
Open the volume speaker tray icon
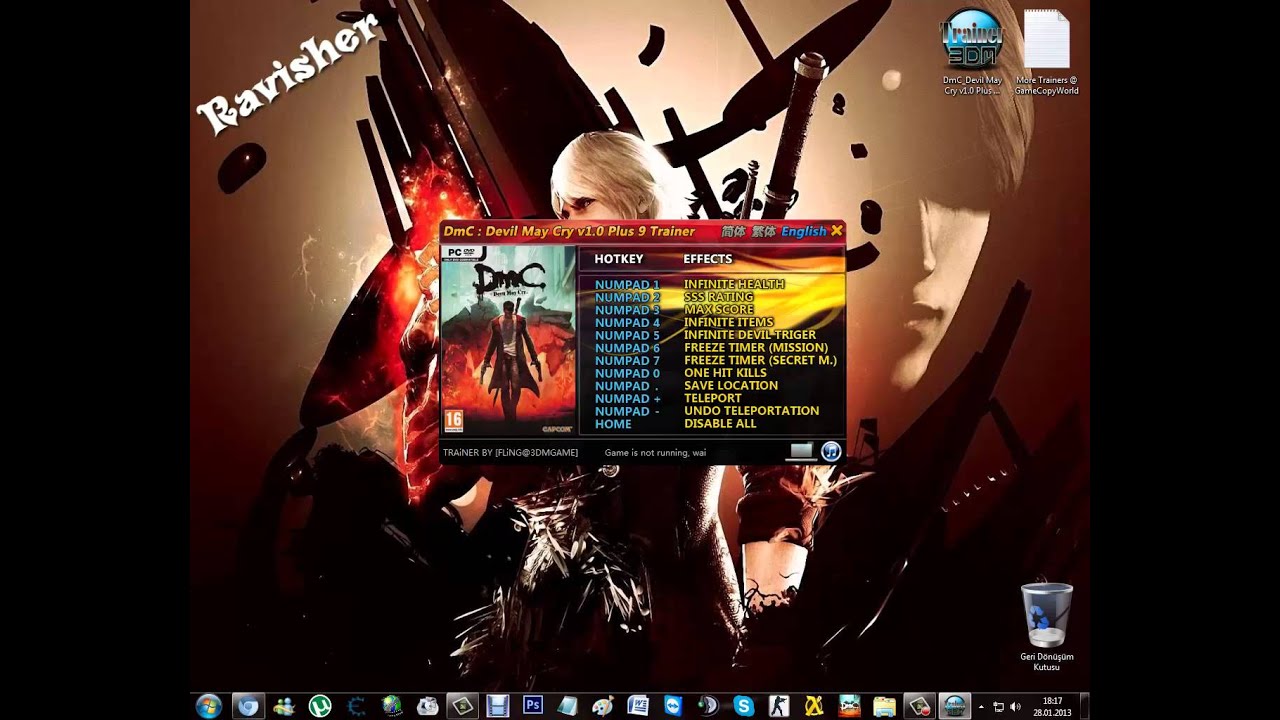click(1016, 707)
